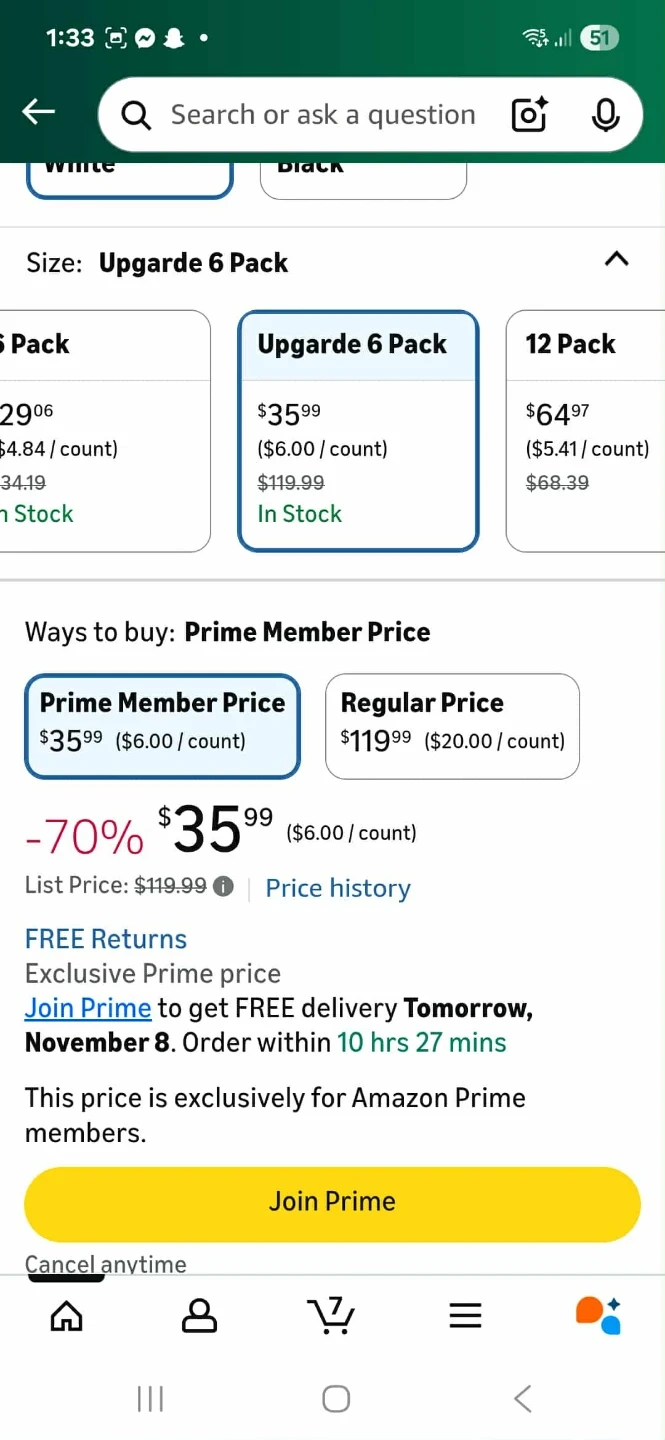This screenshot has width=665, height=1440.
Task: Tap the List Price info icon
Action: [x=223, y=886]
